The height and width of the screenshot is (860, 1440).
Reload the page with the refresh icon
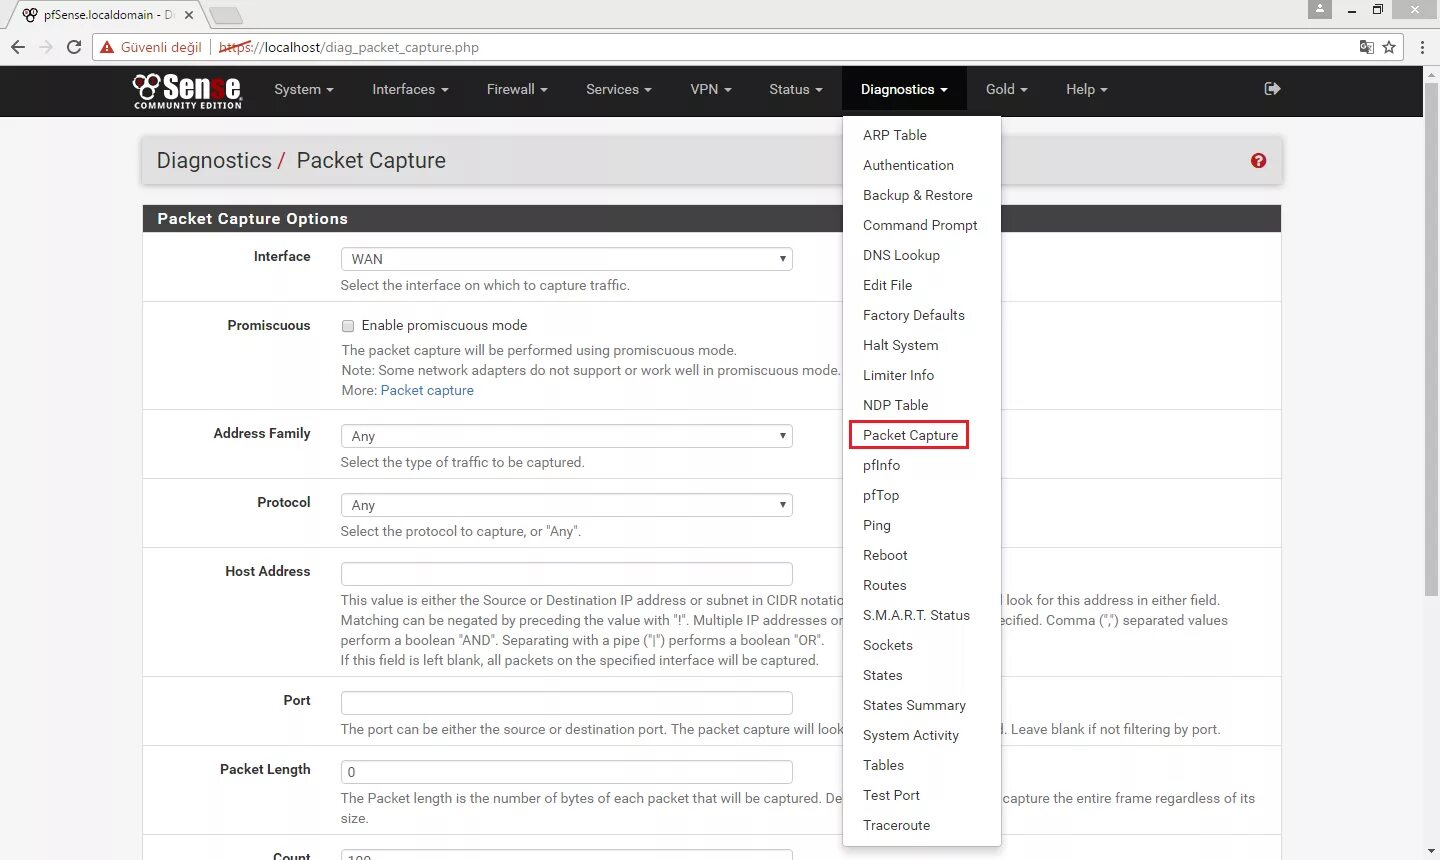pos(74,47)
